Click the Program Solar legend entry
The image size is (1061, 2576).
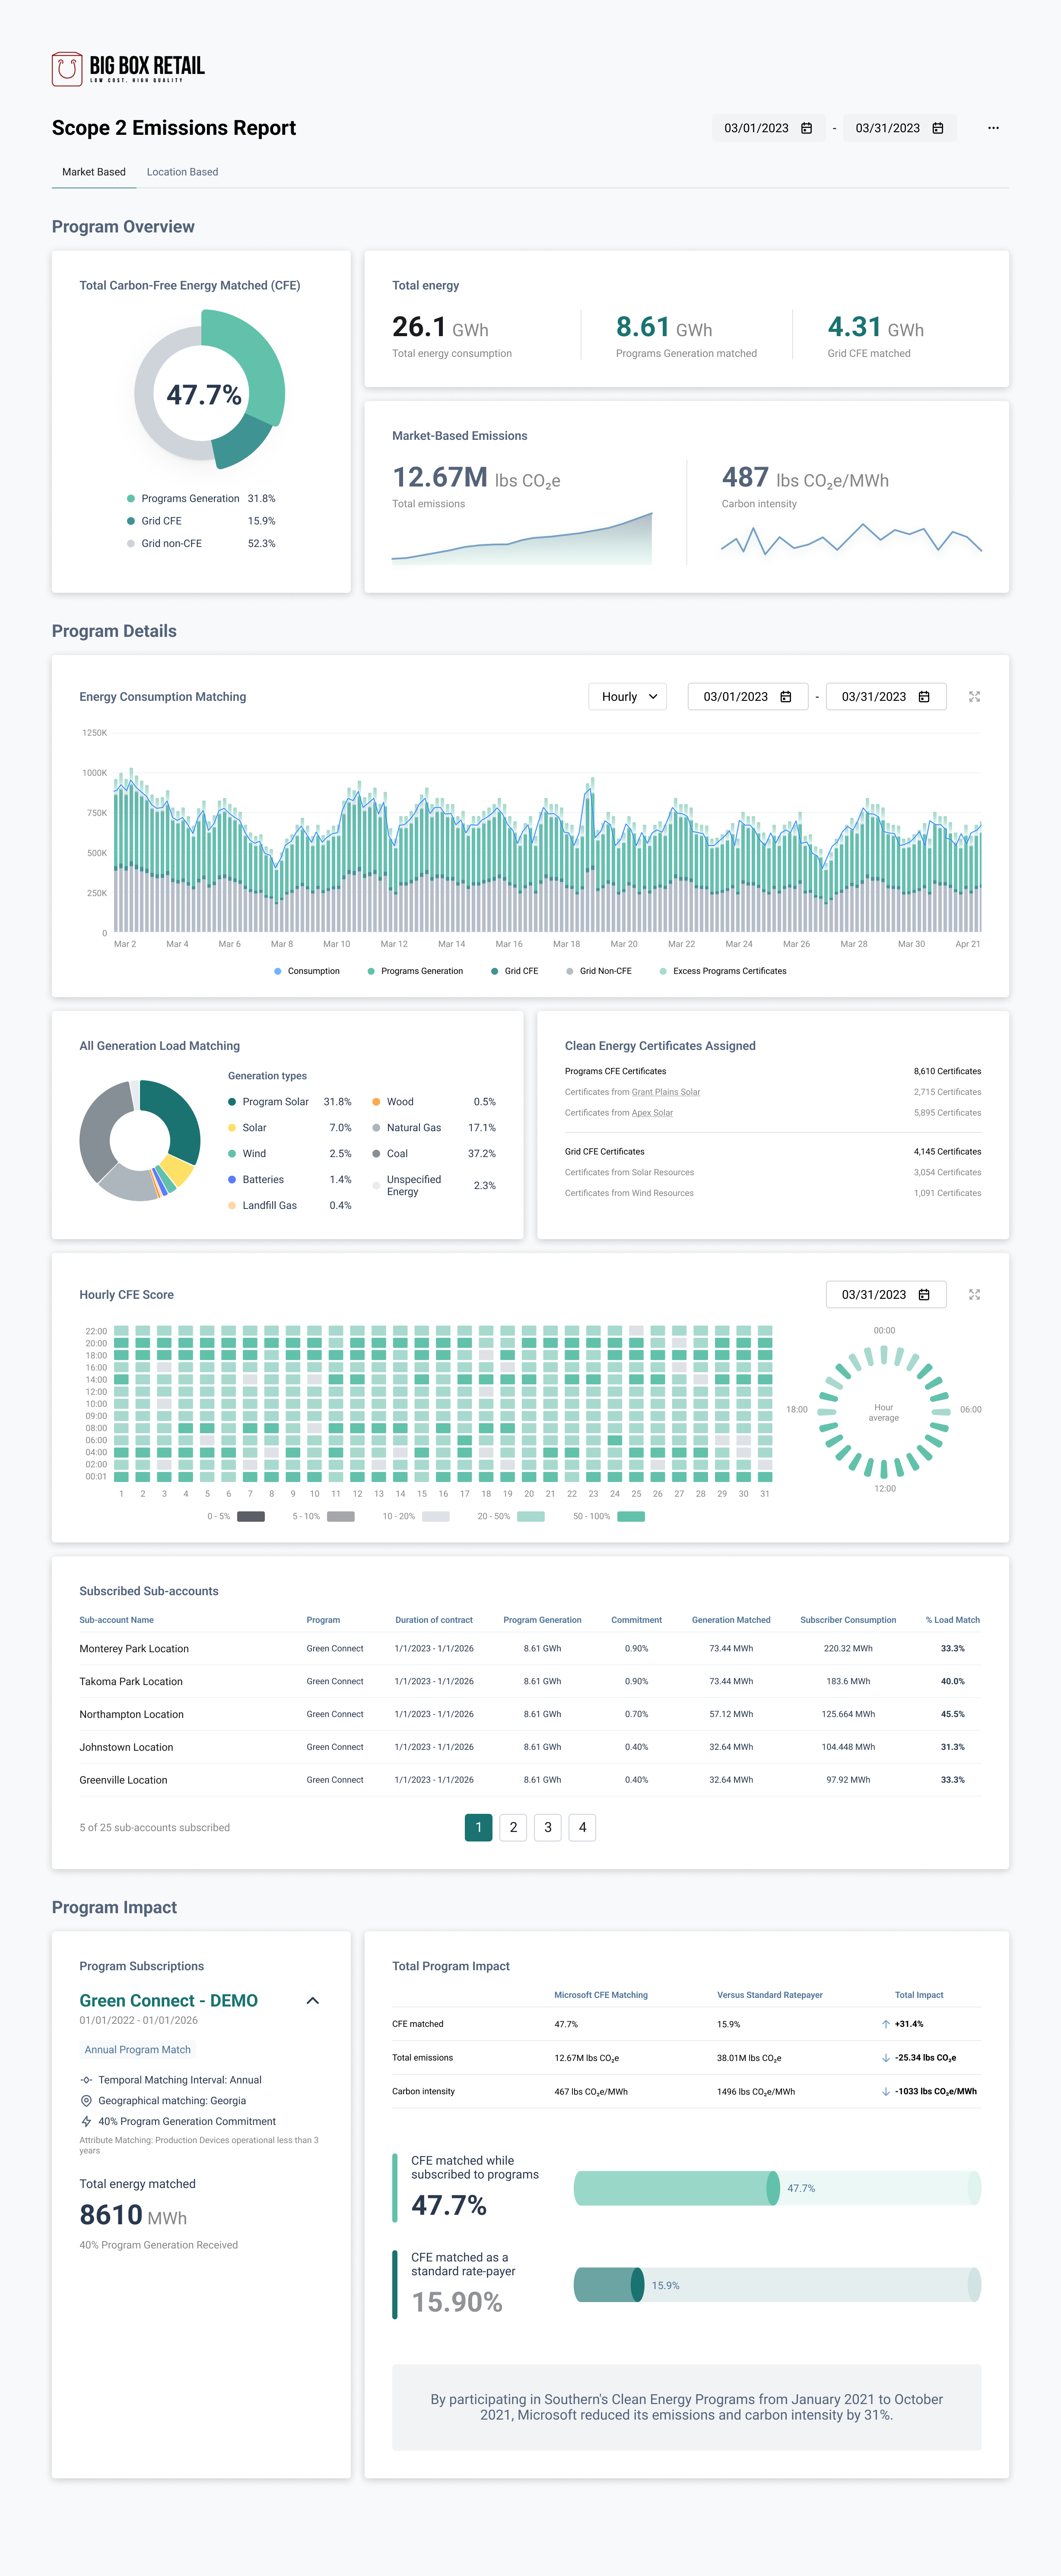[x=290, y=1102]
